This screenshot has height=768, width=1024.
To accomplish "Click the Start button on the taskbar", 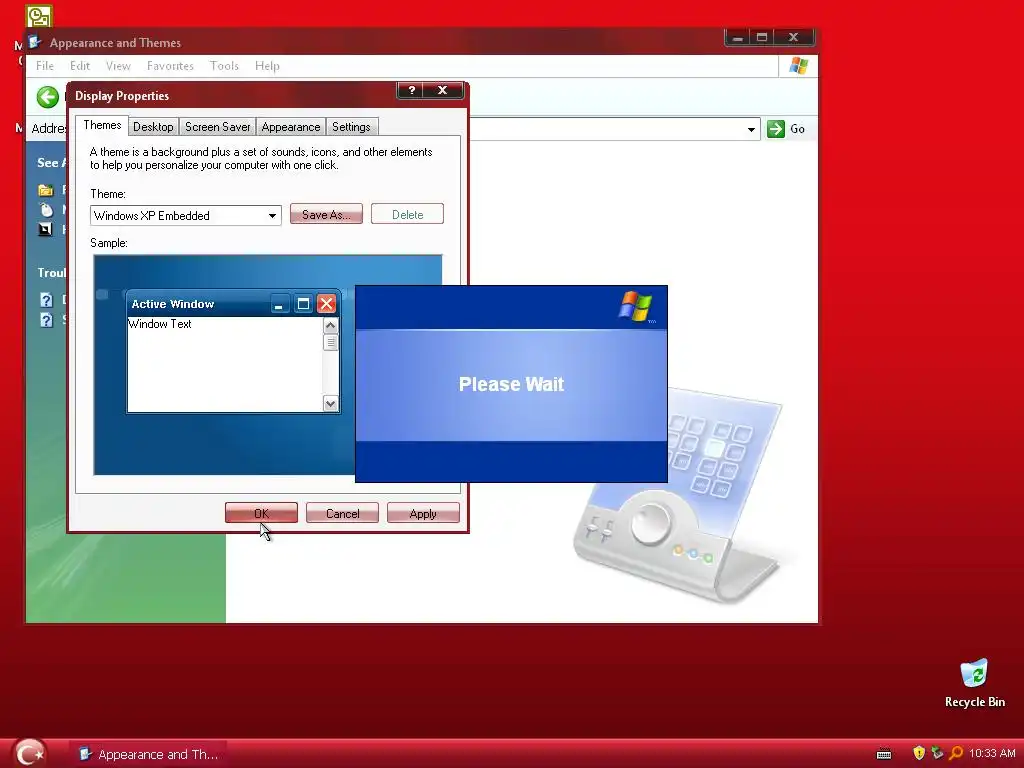I will (x=29, y=753).
